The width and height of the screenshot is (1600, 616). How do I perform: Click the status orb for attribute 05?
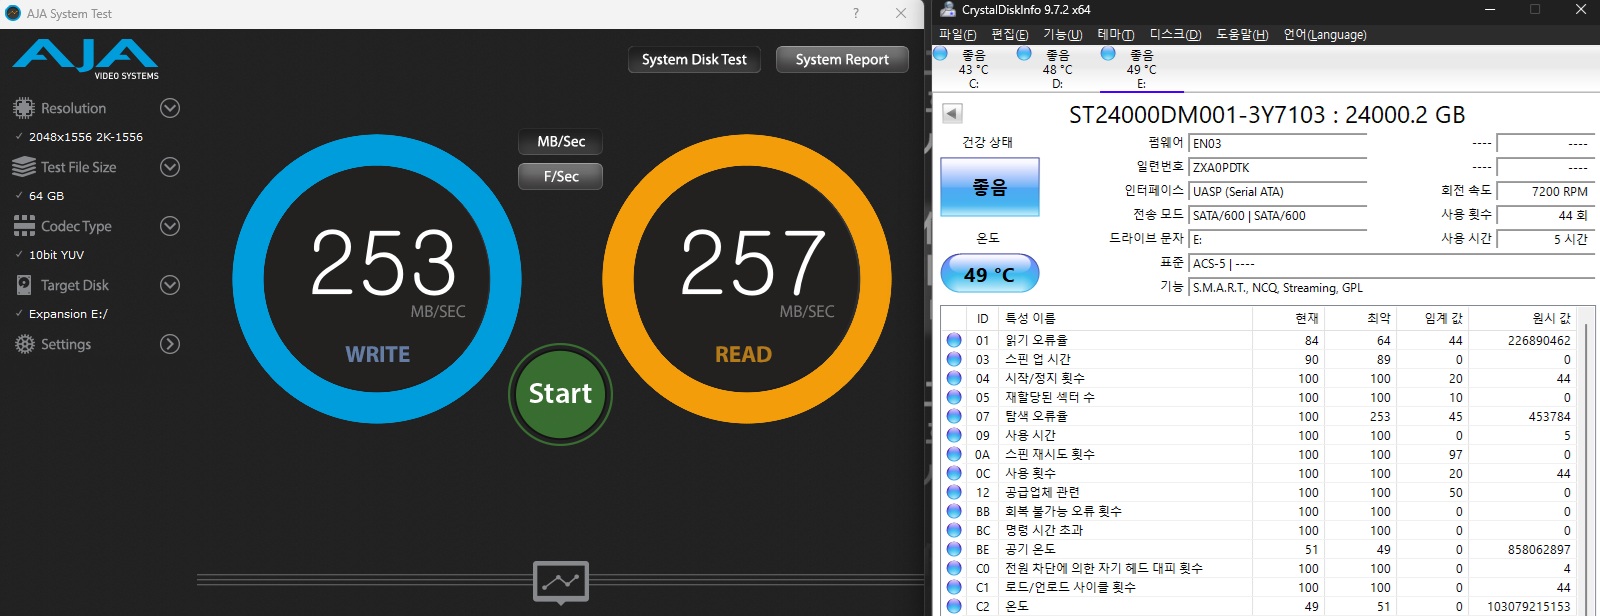pyautogui.click(x=954, y=397)
